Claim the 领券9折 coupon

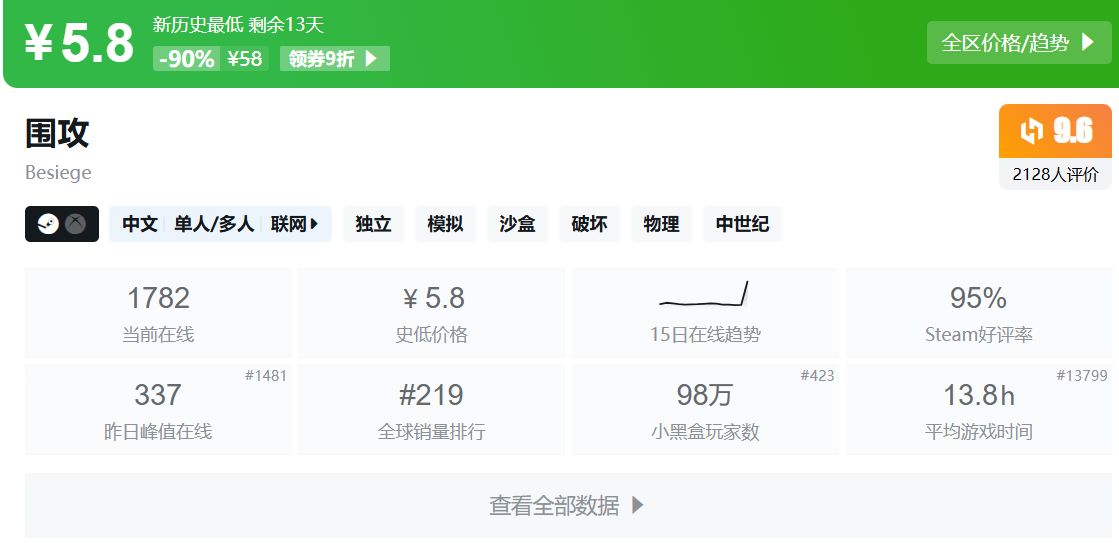click(x=335, y=59)
